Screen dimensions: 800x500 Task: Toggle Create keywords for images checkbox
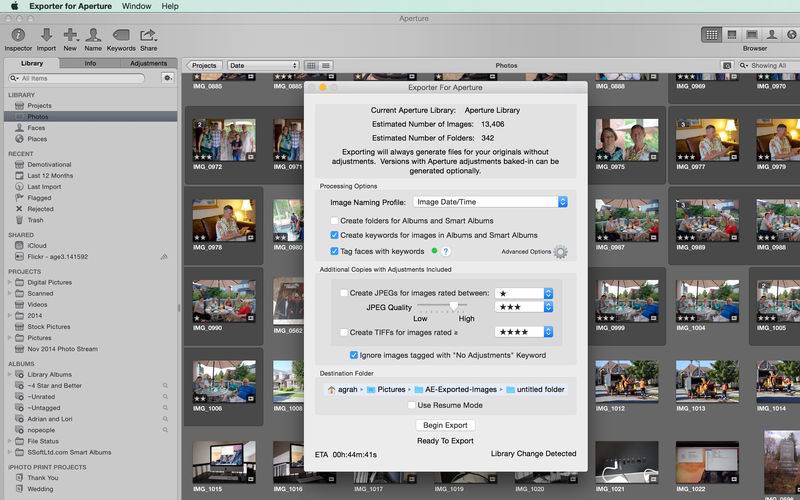335,235
